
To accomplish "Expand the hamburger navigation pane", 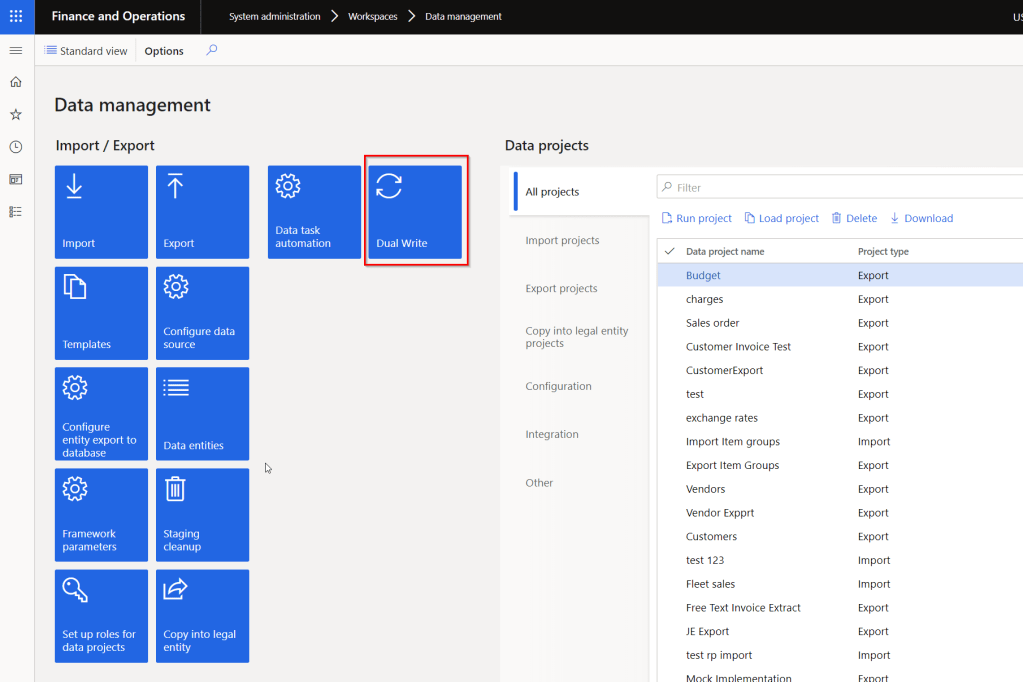I will tap(16, 50).
